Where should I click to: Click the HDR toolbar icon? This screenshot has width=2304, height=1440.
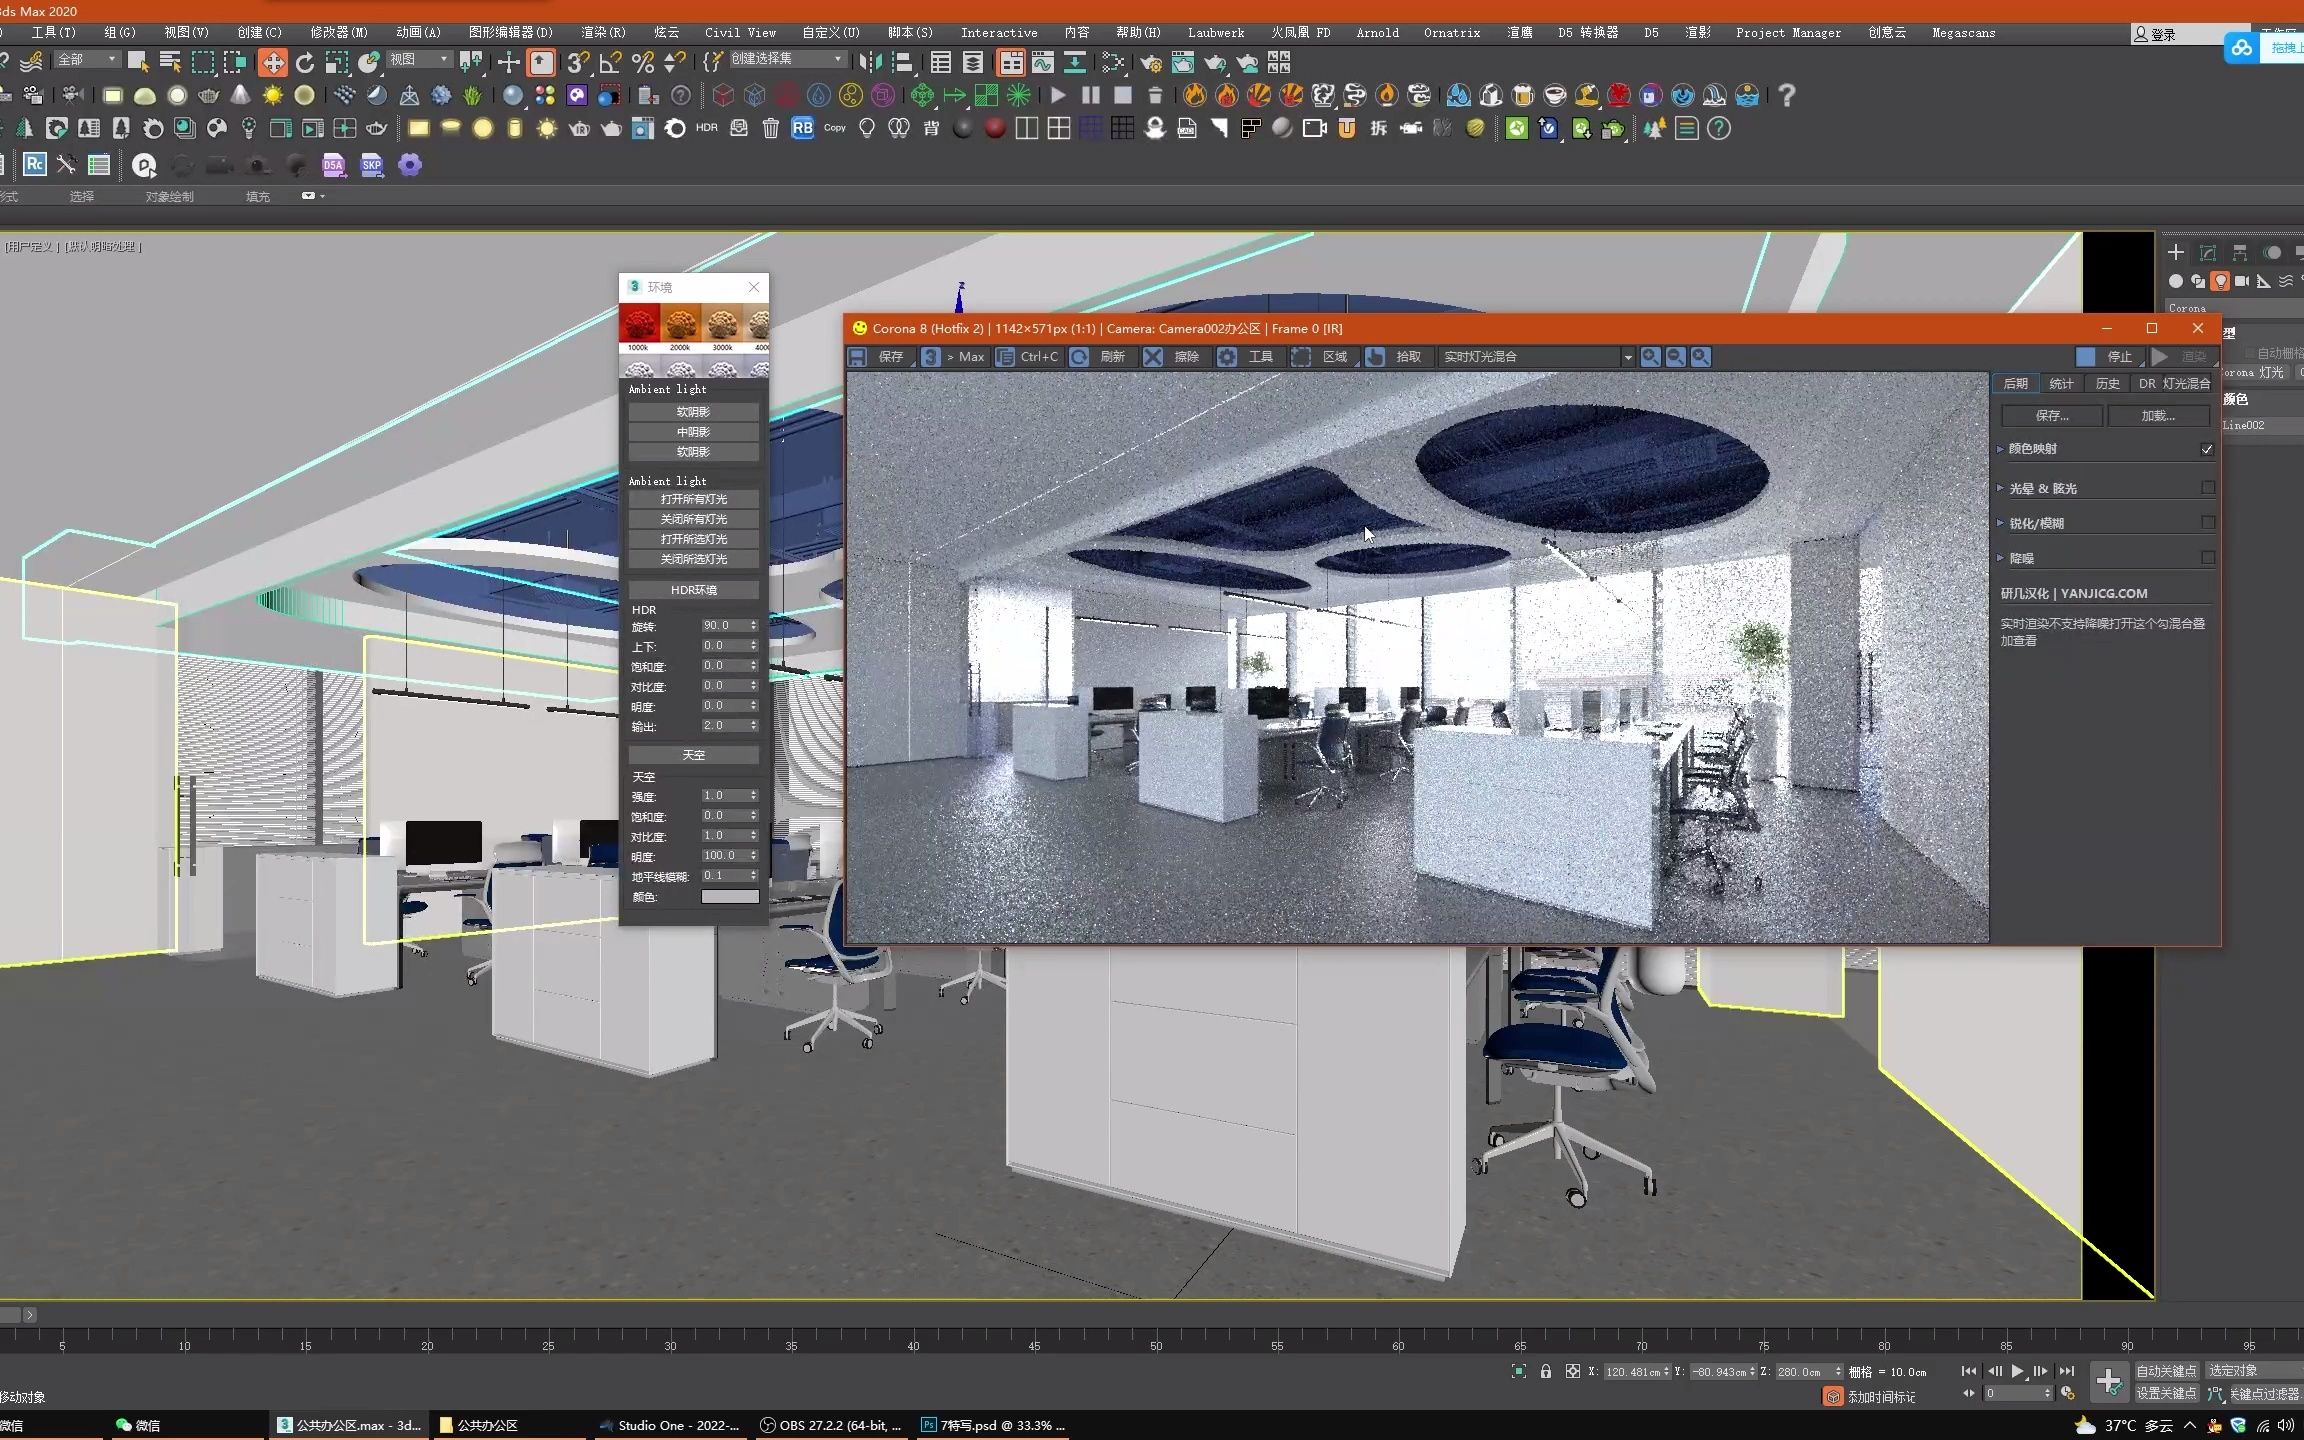tap(706, 128)
